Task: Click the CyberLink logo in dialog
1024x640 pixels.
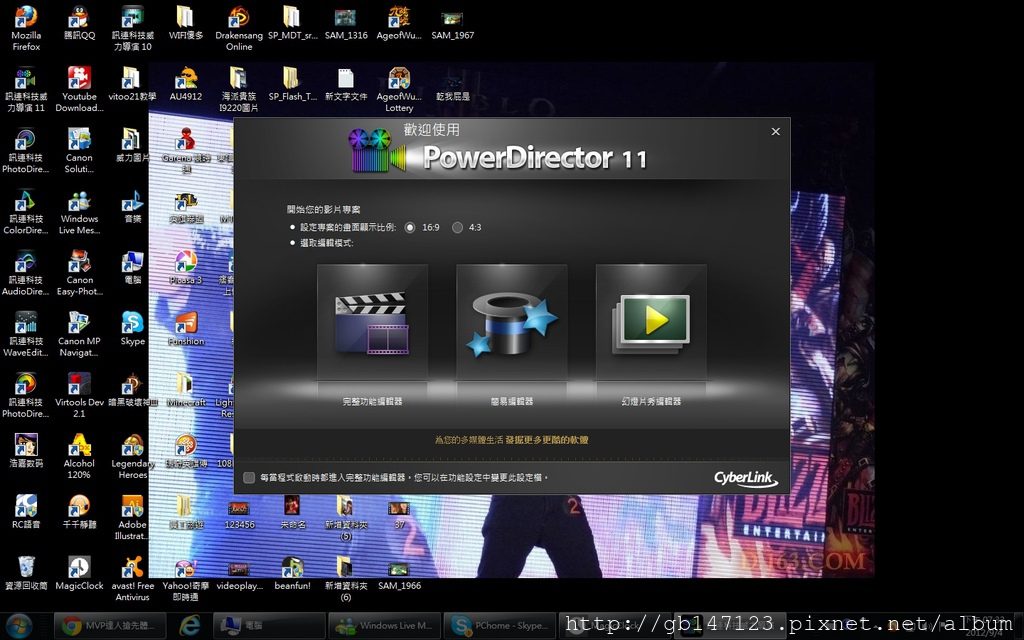Action: (x=745, y=477)
